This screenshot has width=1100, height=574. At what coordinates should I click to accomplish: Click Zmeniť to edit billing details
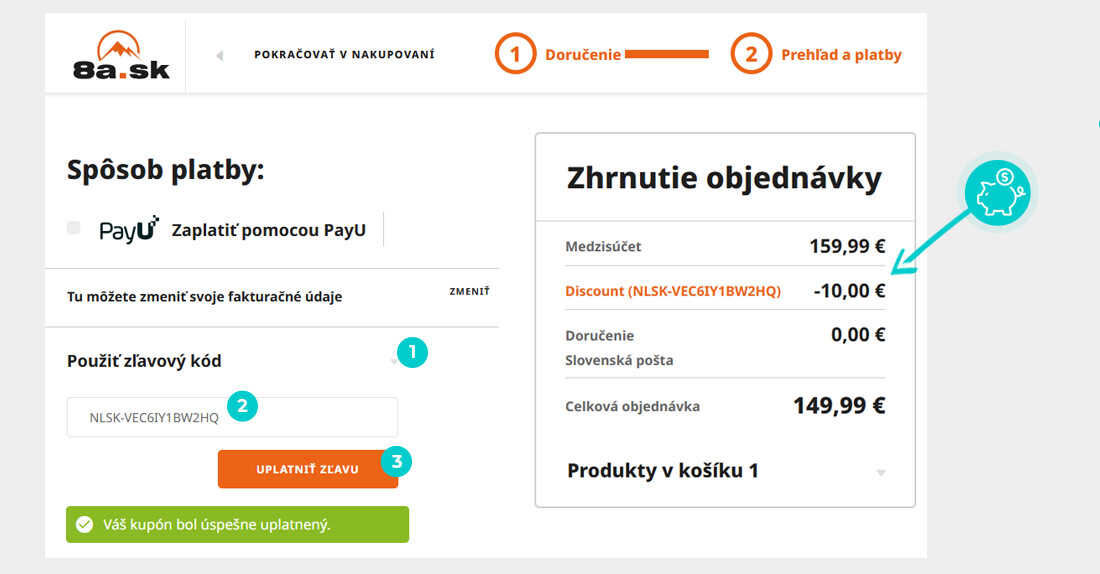pos(469,291)
